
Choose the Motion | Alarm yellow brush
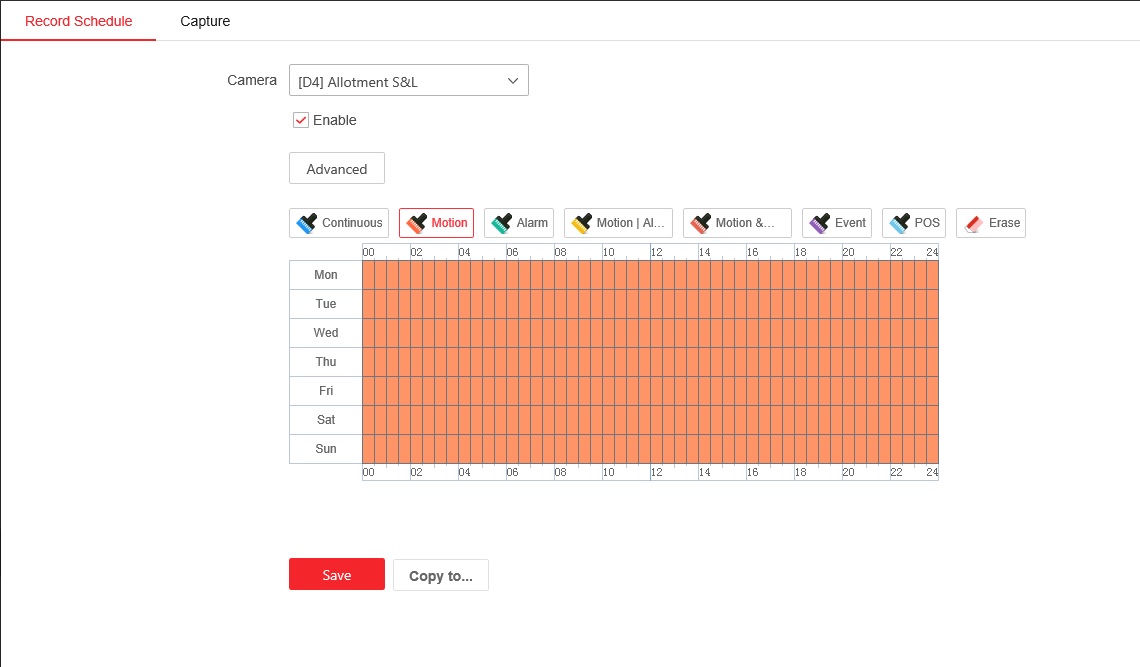click(x=618, y=223)
